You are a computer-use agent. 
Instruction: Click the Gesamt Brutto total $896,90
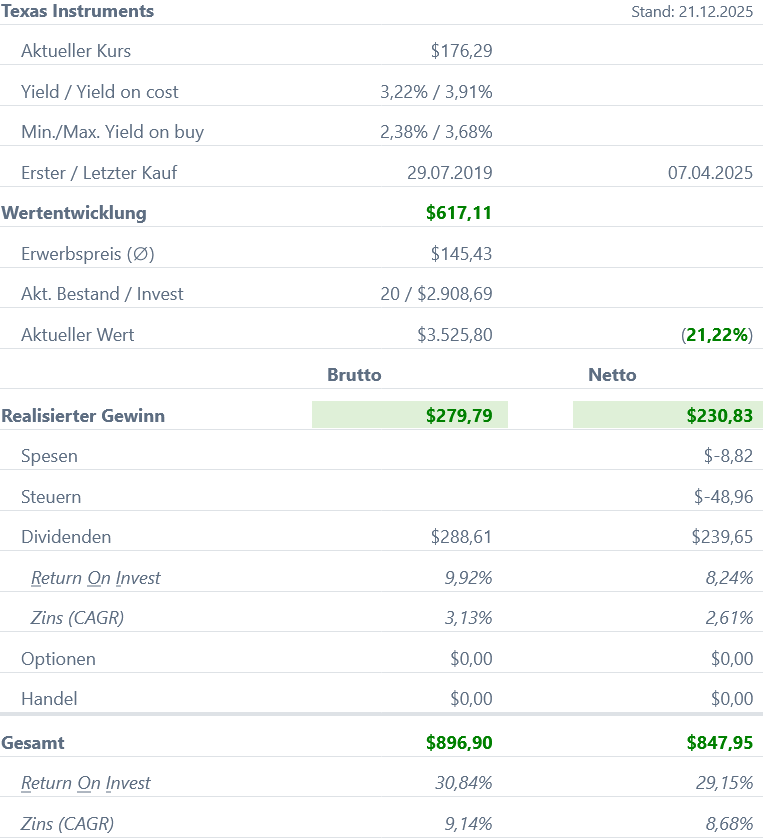(459, 743)
